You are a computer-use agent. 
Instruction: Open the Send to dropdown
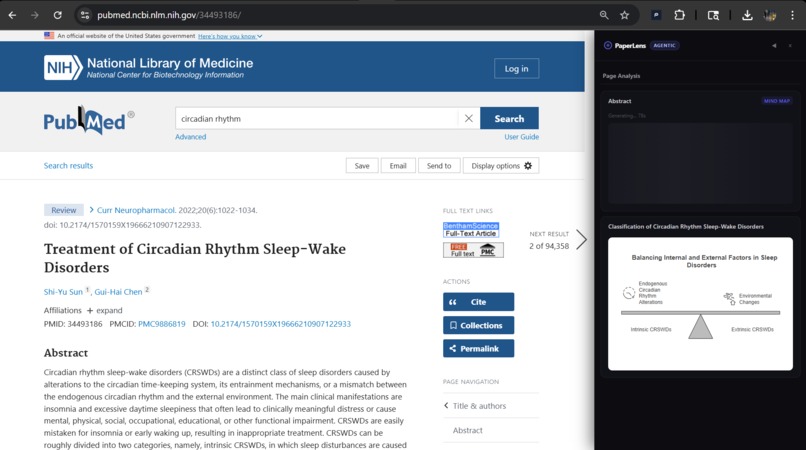[x=438, y=166]
